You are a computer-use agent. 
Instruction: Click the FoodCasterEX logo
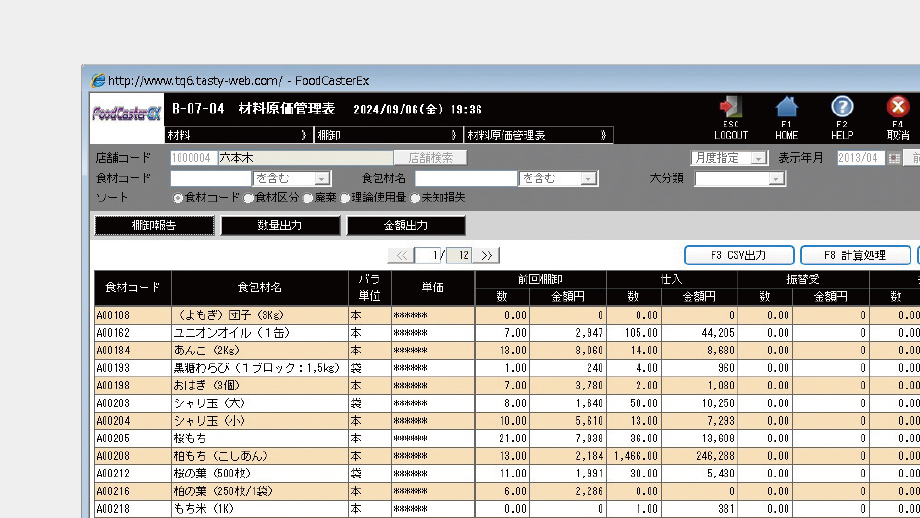pos(127,112)
